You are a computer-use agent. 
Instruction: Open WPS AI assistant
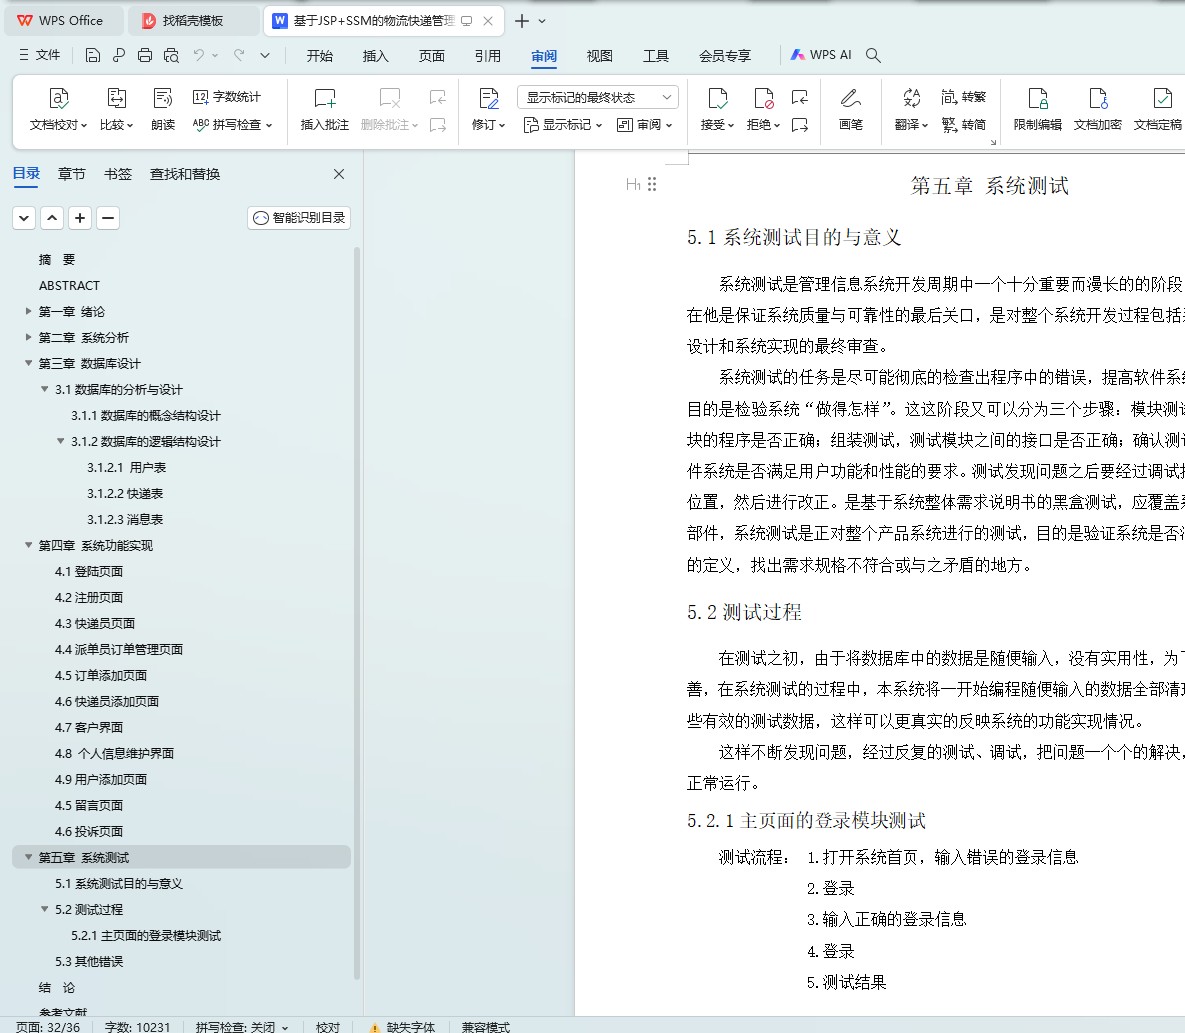tap(821, 55)
